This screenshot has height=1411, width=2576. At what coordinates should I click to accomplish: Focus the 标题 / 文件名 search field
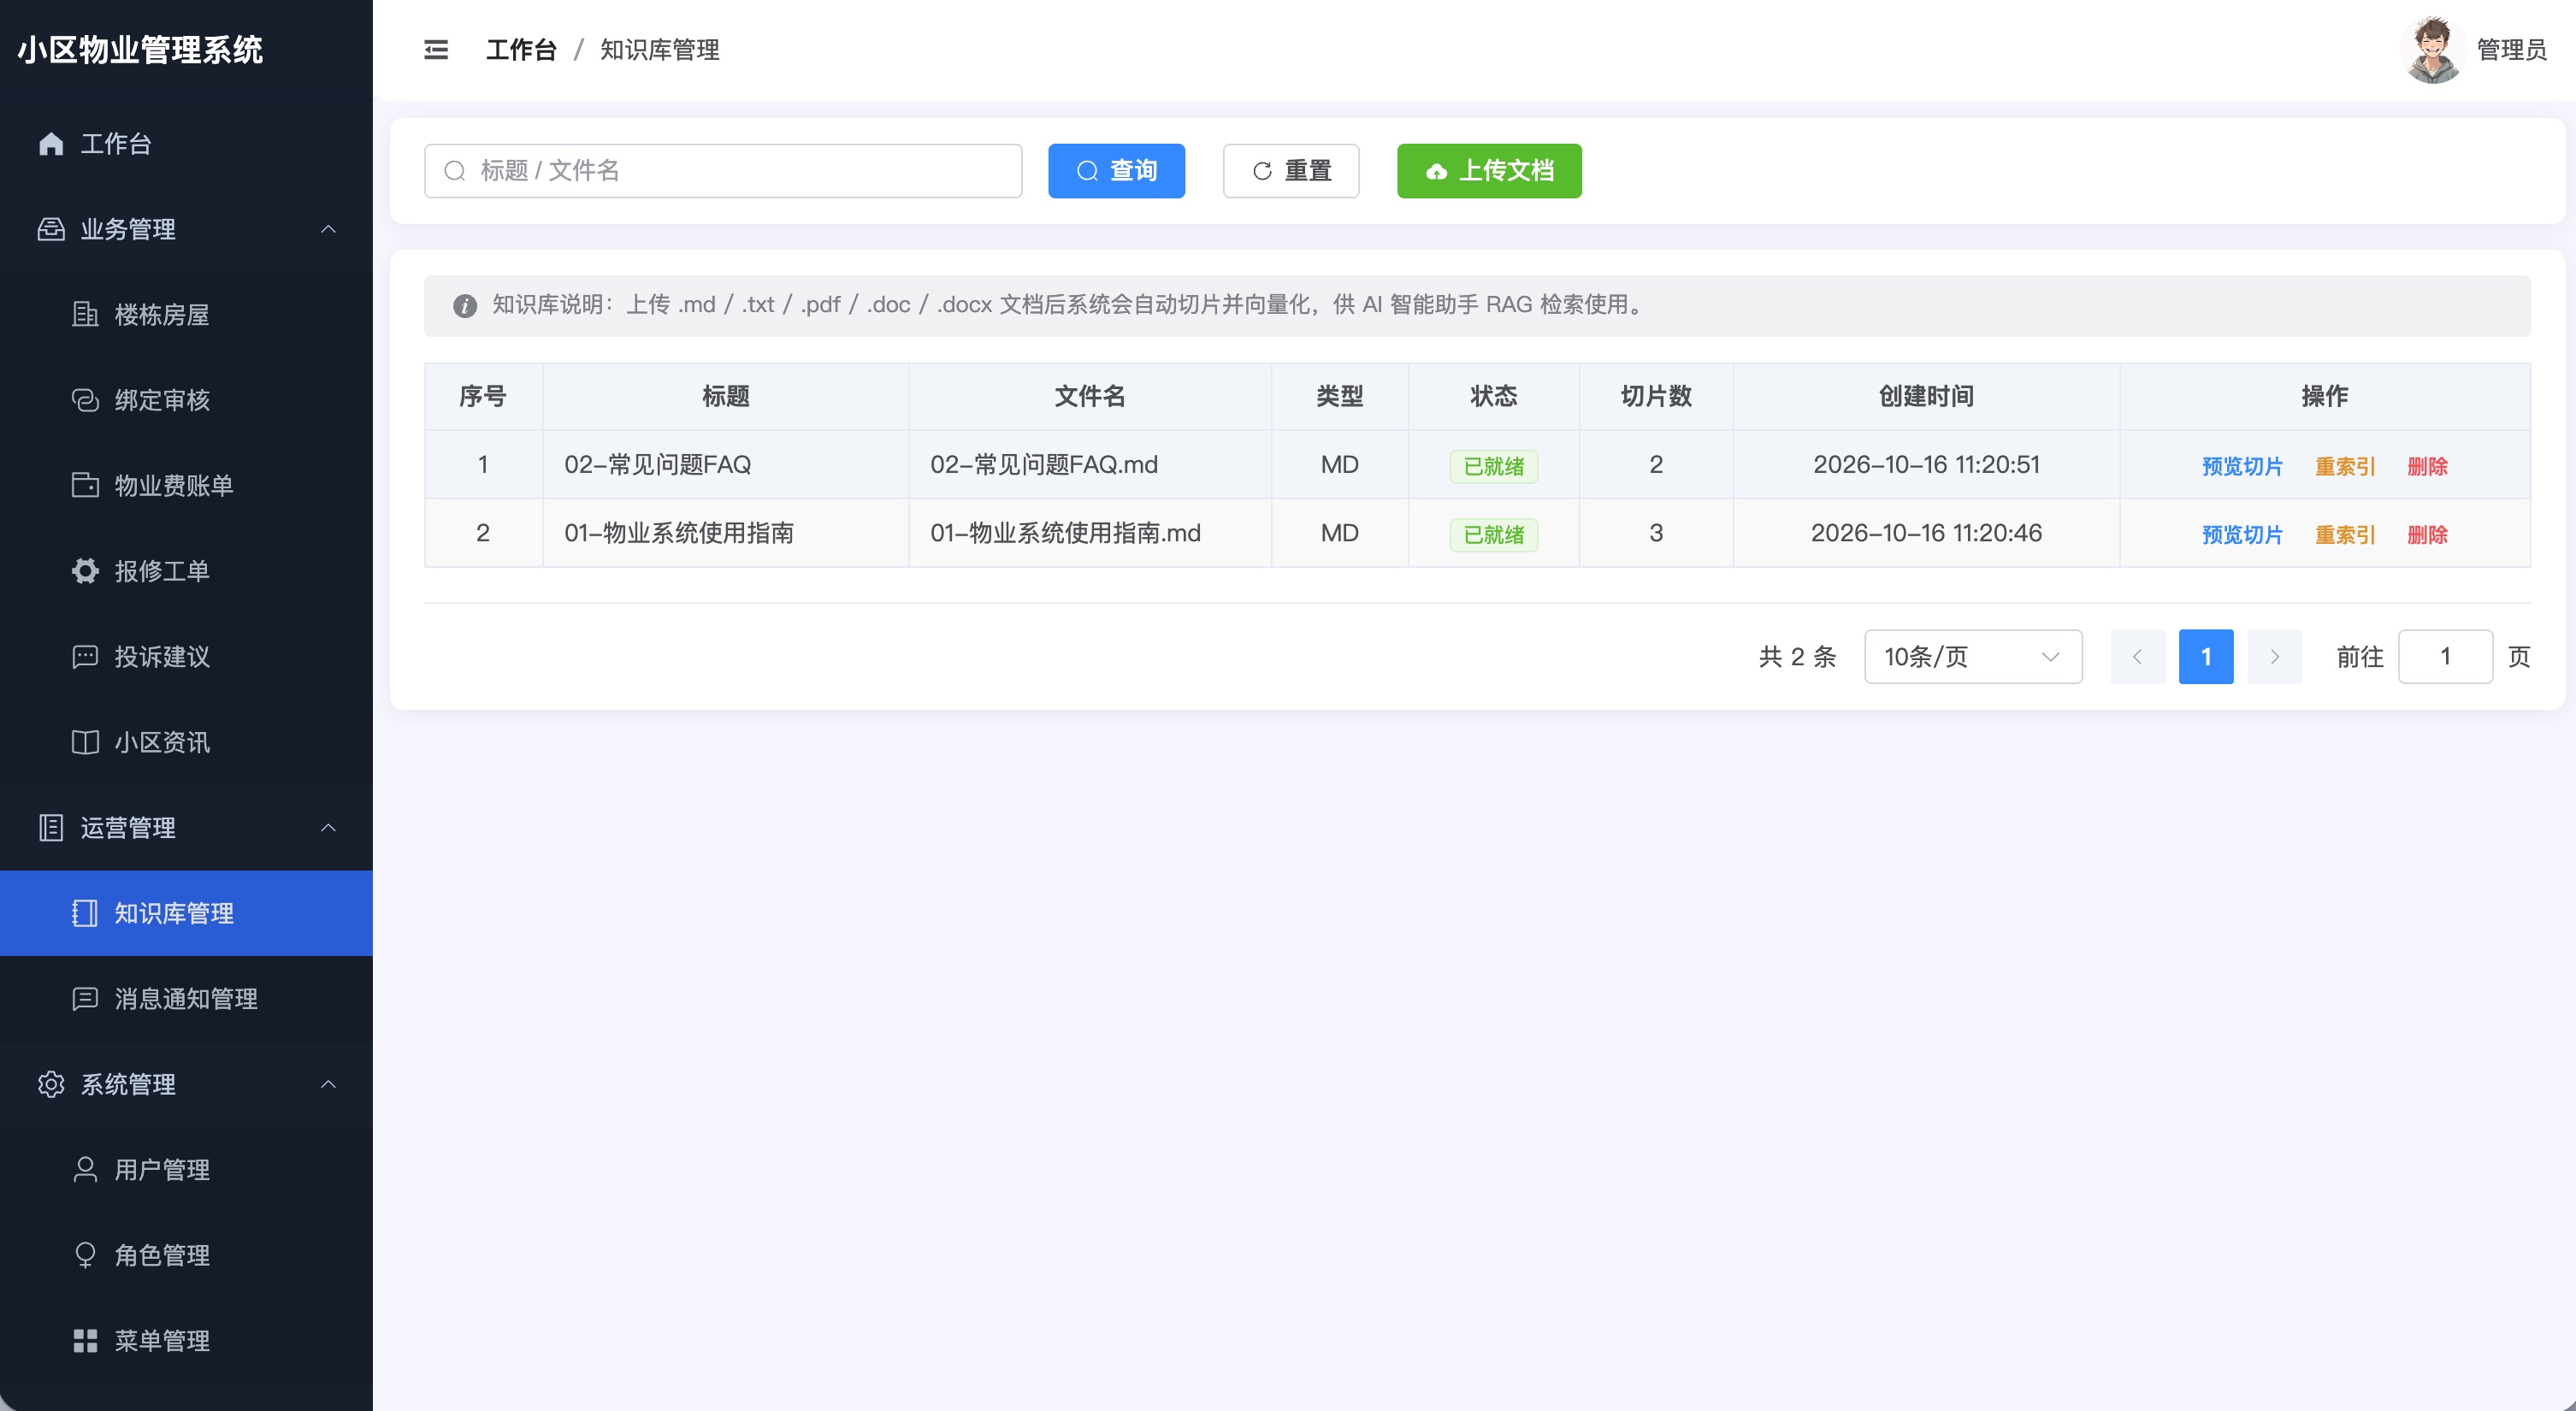pos(723,171)
